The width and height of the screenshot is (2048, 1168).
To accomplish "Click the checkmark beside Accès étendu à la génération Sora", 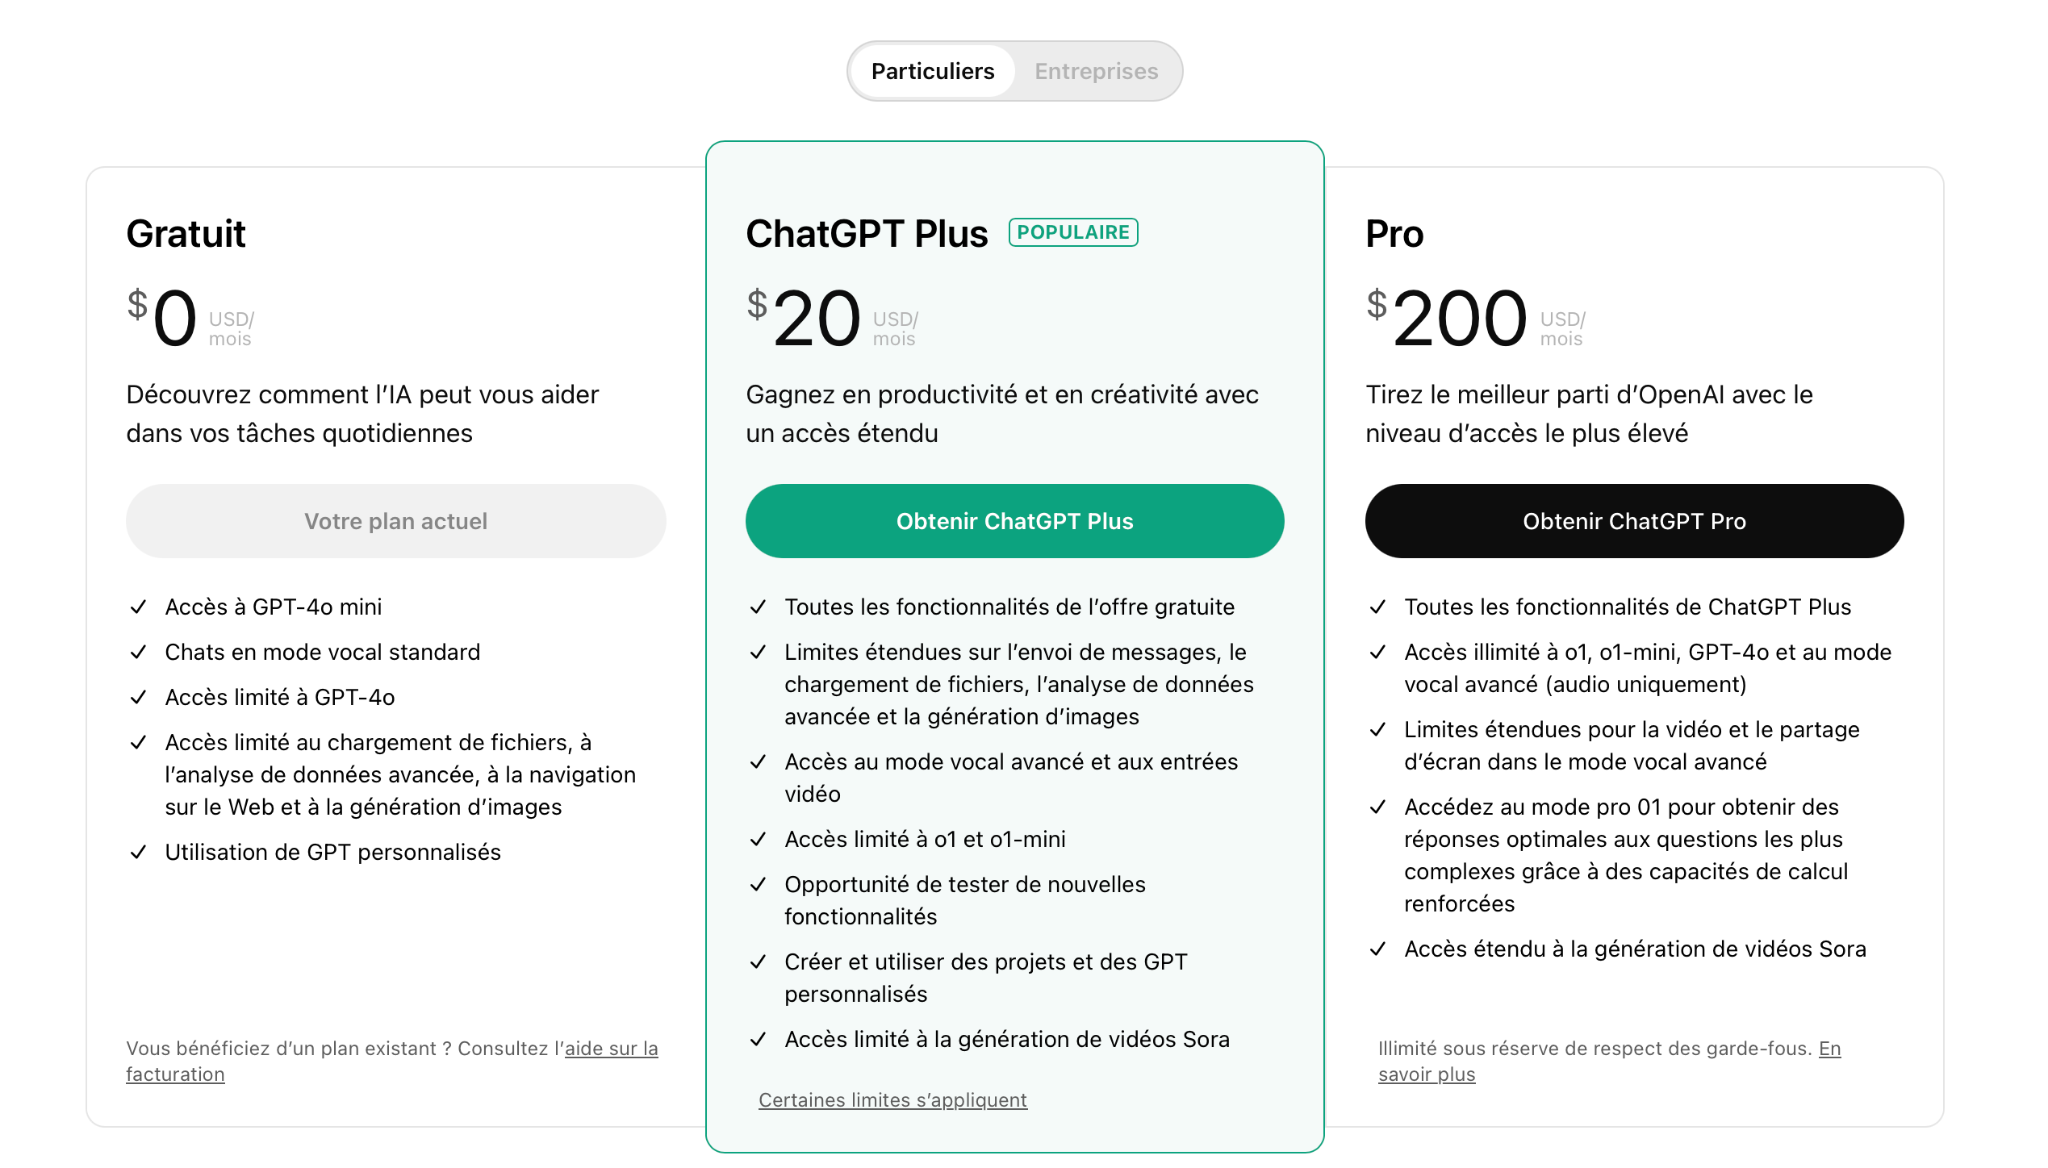I will (1378, 949).
